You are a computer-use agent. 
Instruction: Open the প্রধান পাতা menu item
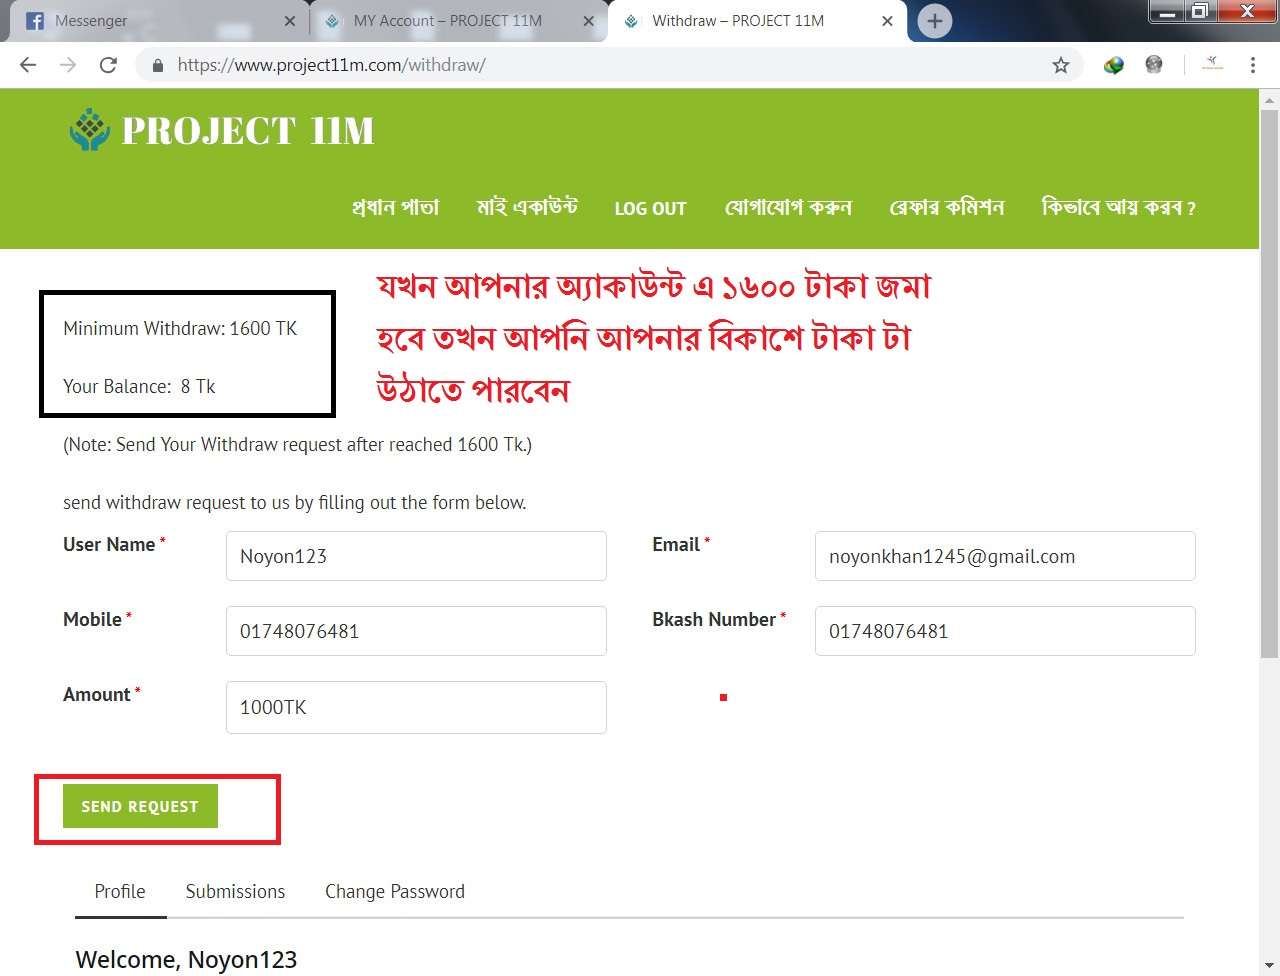tap(396, 207)
